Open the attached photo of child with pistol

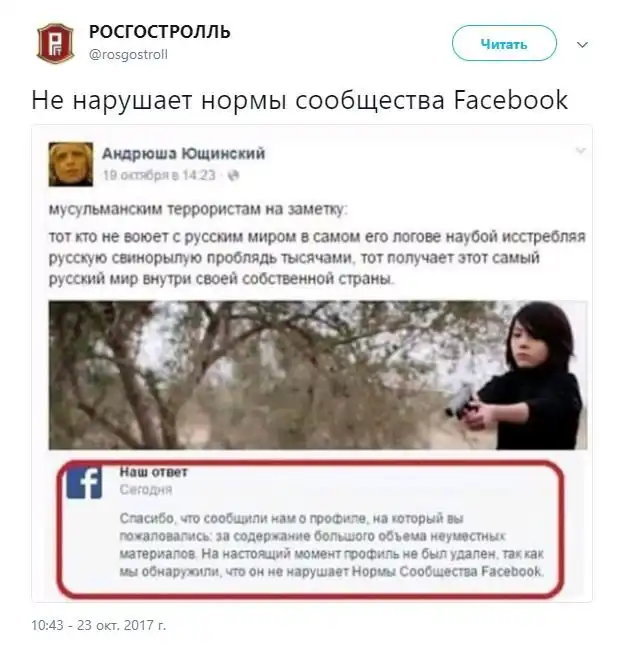tap(318, 375)
